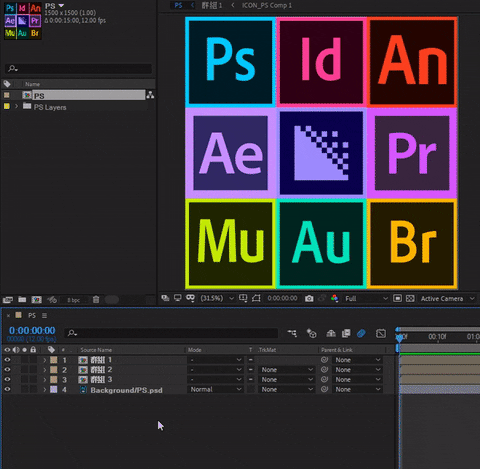Open TrkMat dropdown for layer 群組 2
Image resolution: width=480 pixels, height=469 pixels.
[286, 370]
